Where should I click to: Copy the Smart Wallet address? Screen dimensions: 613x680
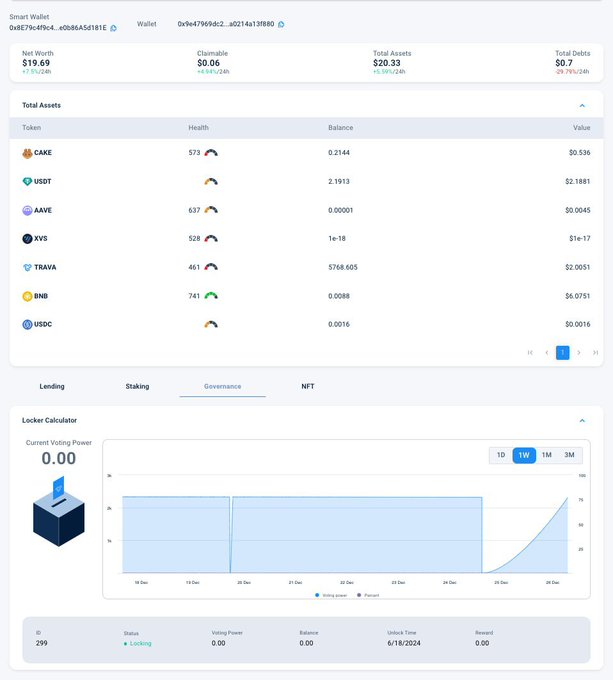pyautogui.click(x=113, y=28)
